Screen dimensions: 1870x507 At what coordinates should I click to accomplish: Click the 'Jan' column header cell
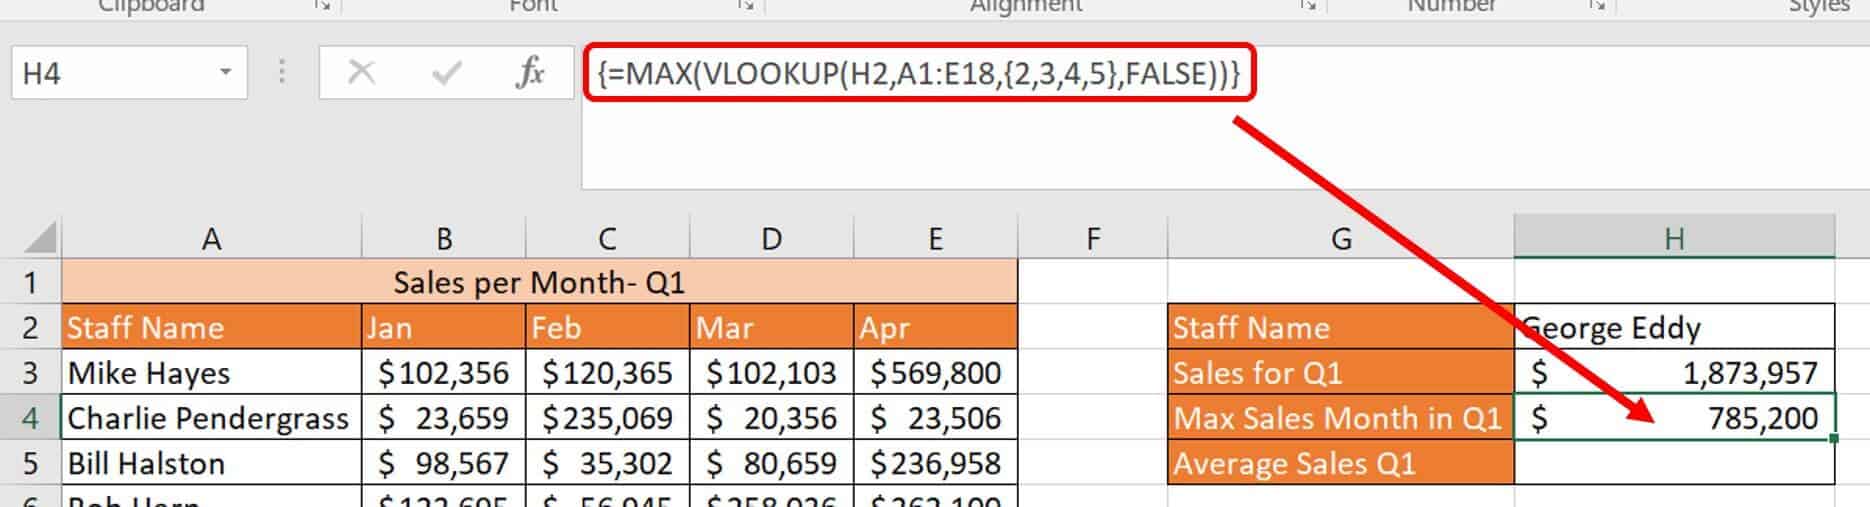pos(443,327)
